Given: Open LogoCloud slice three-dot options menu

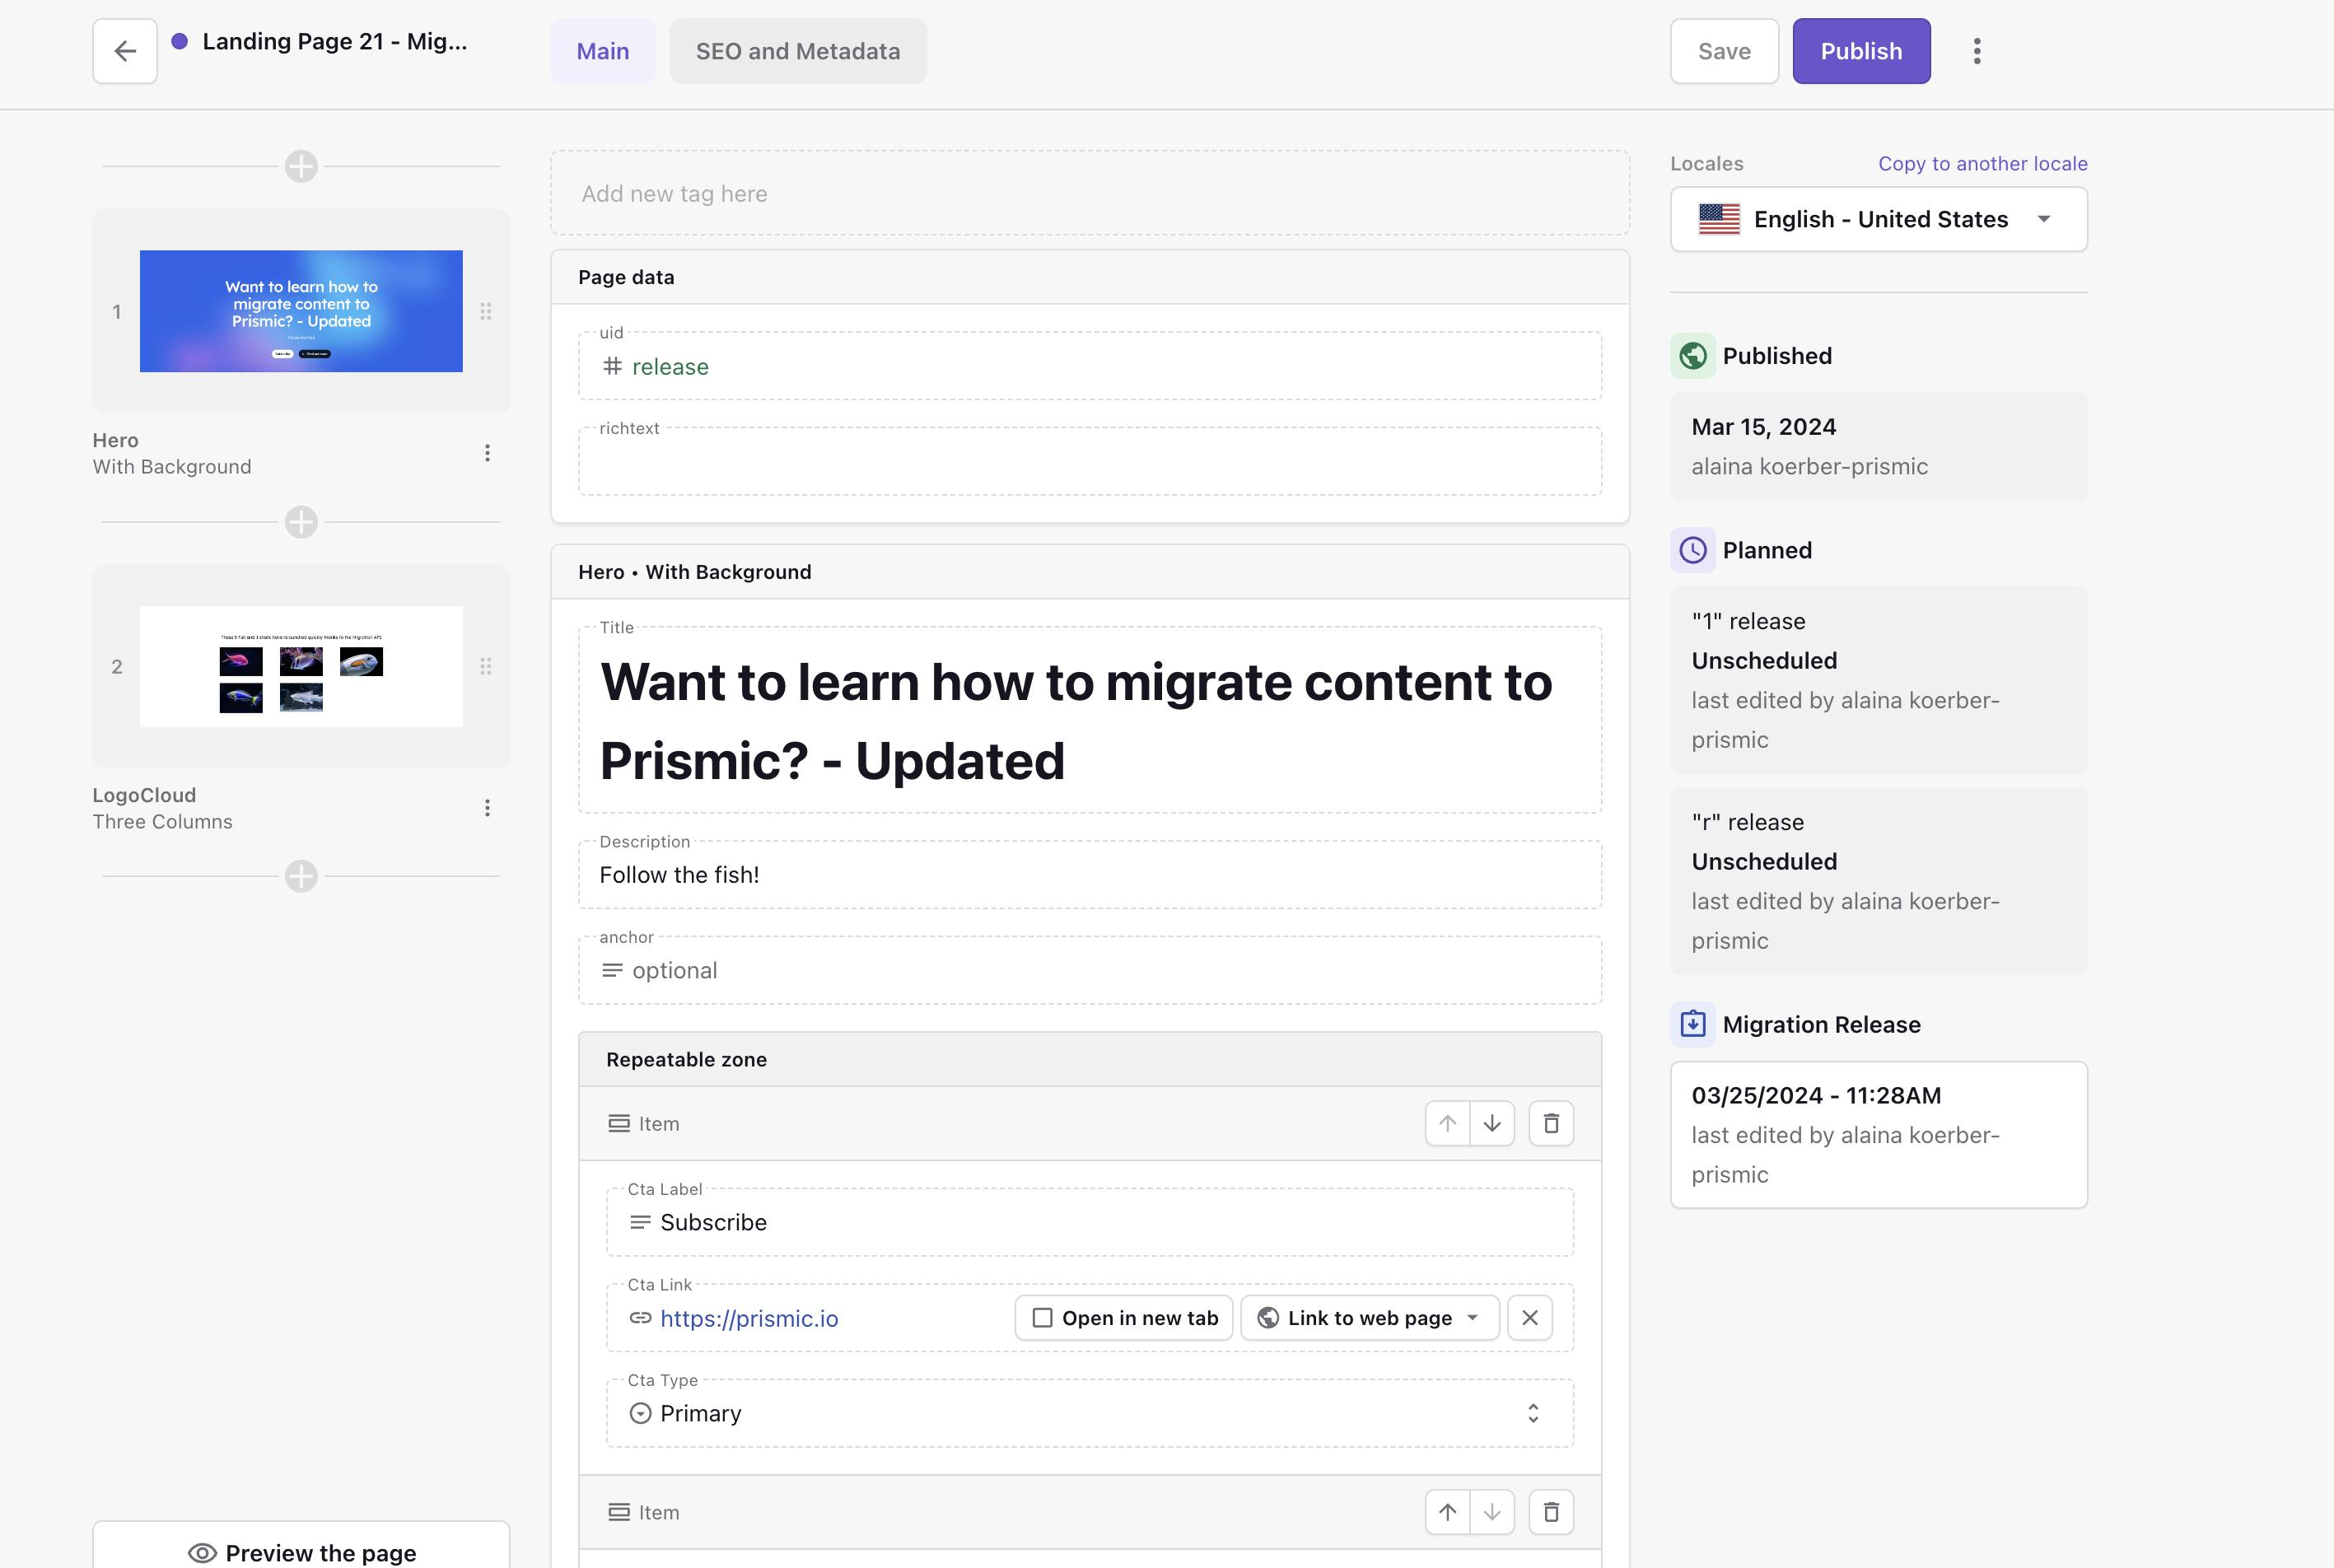Looking at the screenshot, I should (487, 808).
